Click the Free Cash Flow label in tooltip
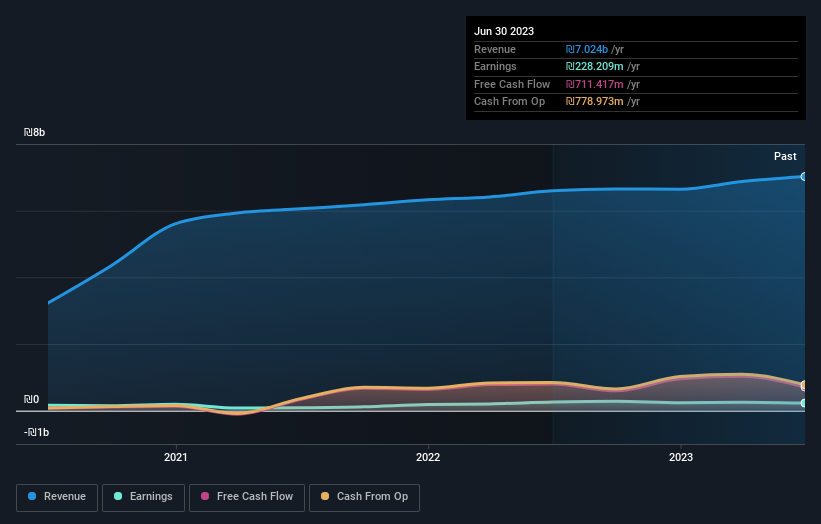Viewport: 821px width, 524px height. [512, 84]
